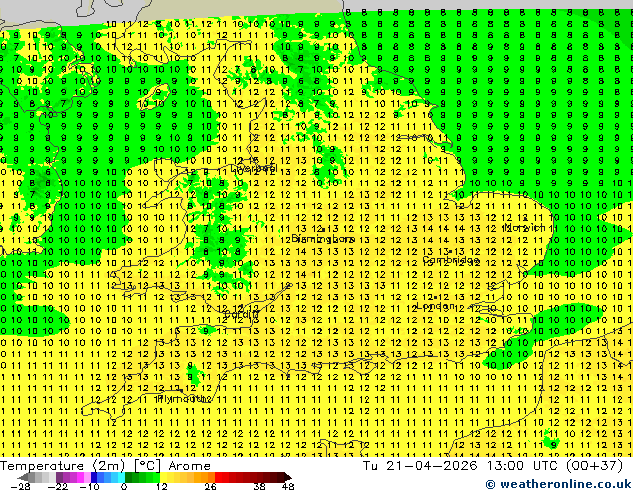Viewport: 634px width, 490px height.
Task: Click the -10 legend value
Action: [89, 486]
